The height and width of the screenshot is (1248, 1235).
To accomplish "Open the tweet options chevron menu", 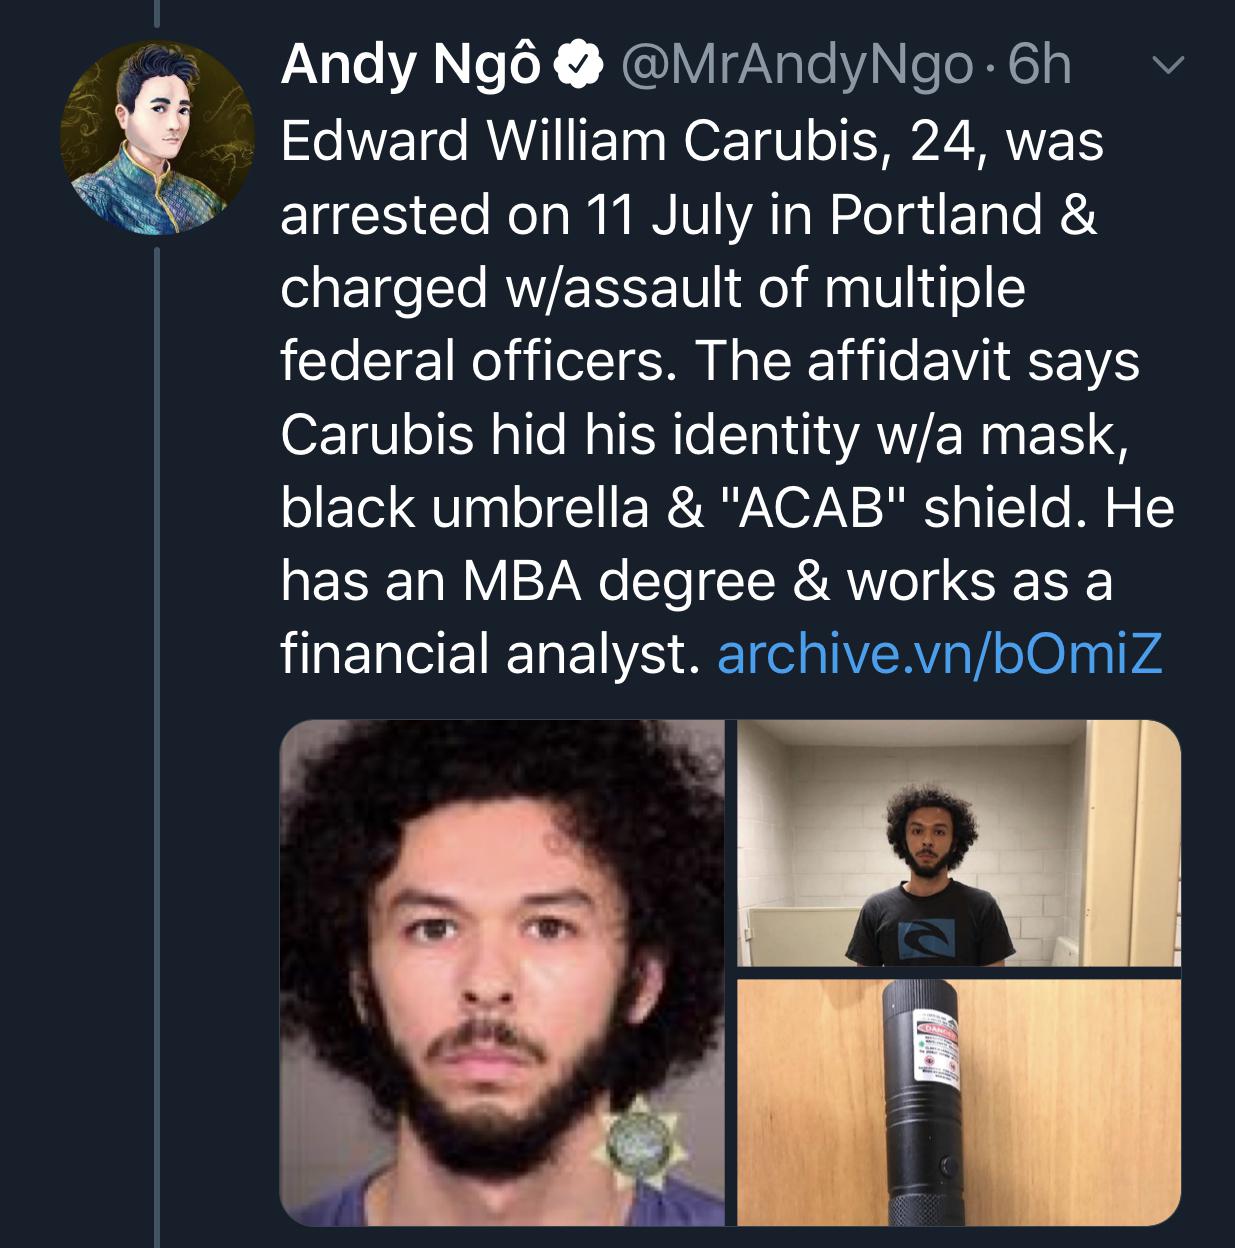I will pyautogui.click(x=1165, y=68).
